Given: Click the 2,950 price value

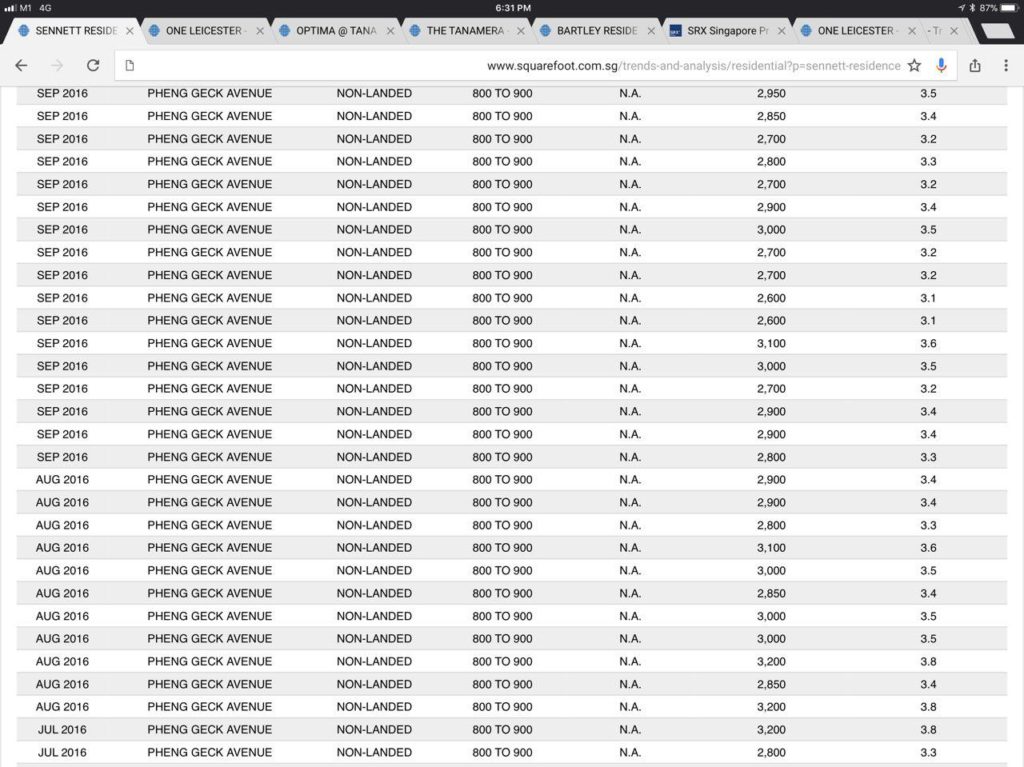Looking at the screenshot, I should click(x=771, y=93).
